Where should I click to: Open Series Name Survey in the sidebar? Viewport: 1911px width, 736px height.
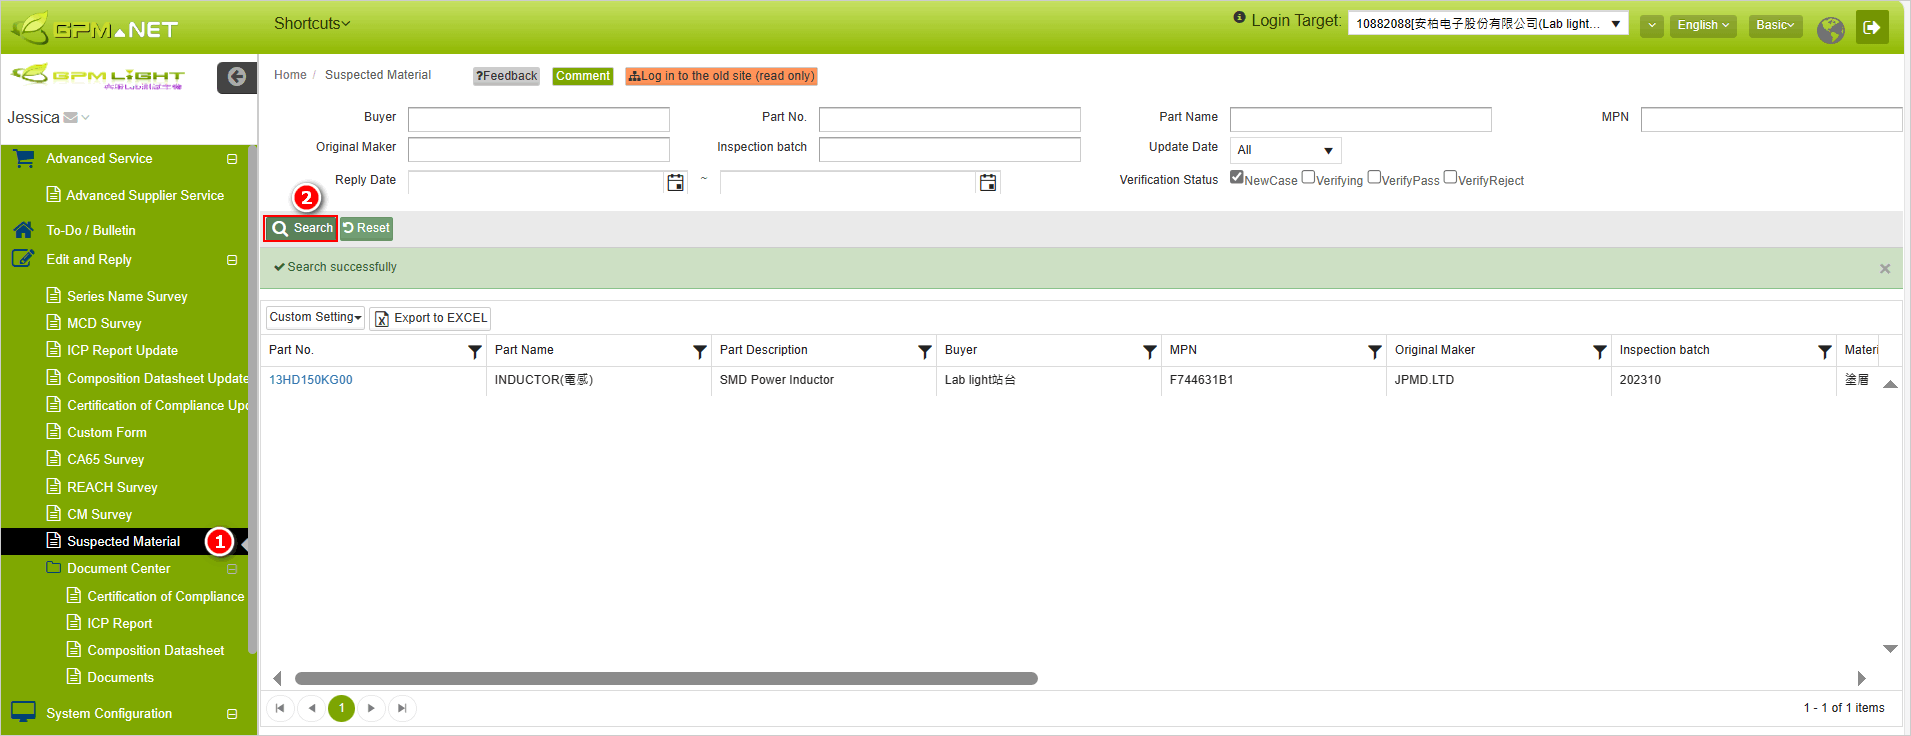pyautogui.click(x=127, y=296)
